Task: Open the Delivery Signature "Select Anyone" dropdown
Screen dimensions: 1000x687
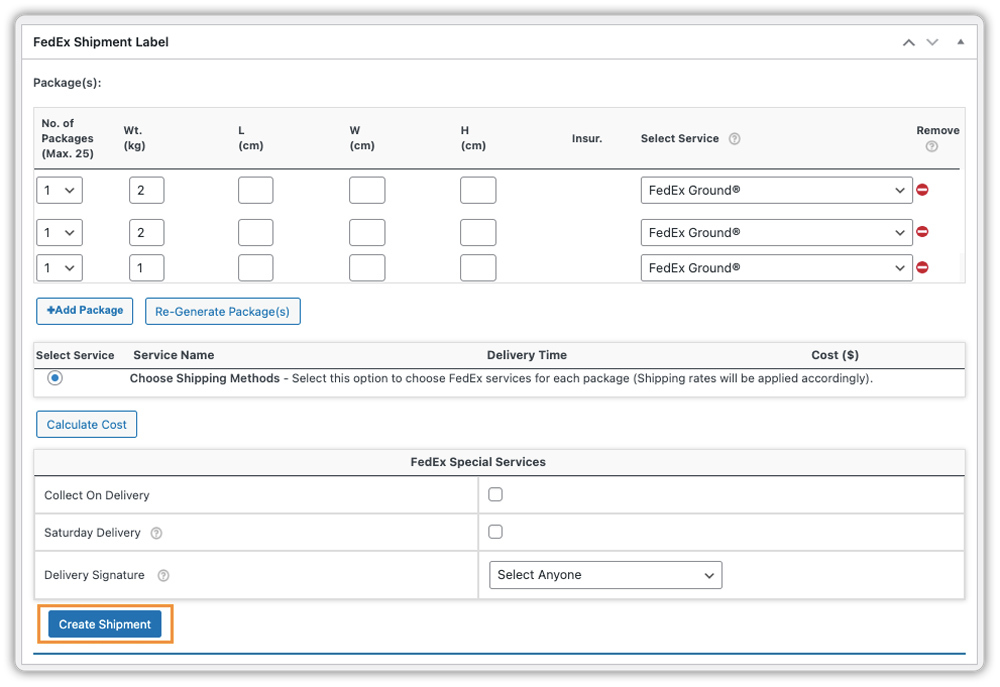Action: point(606,575)
